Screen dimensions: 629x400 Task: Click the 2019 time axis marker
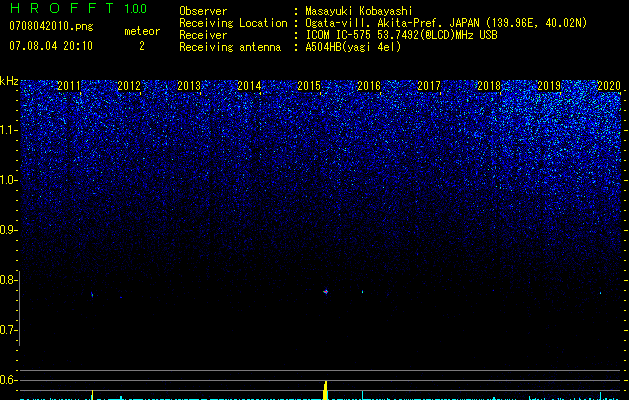coord(549,85)
